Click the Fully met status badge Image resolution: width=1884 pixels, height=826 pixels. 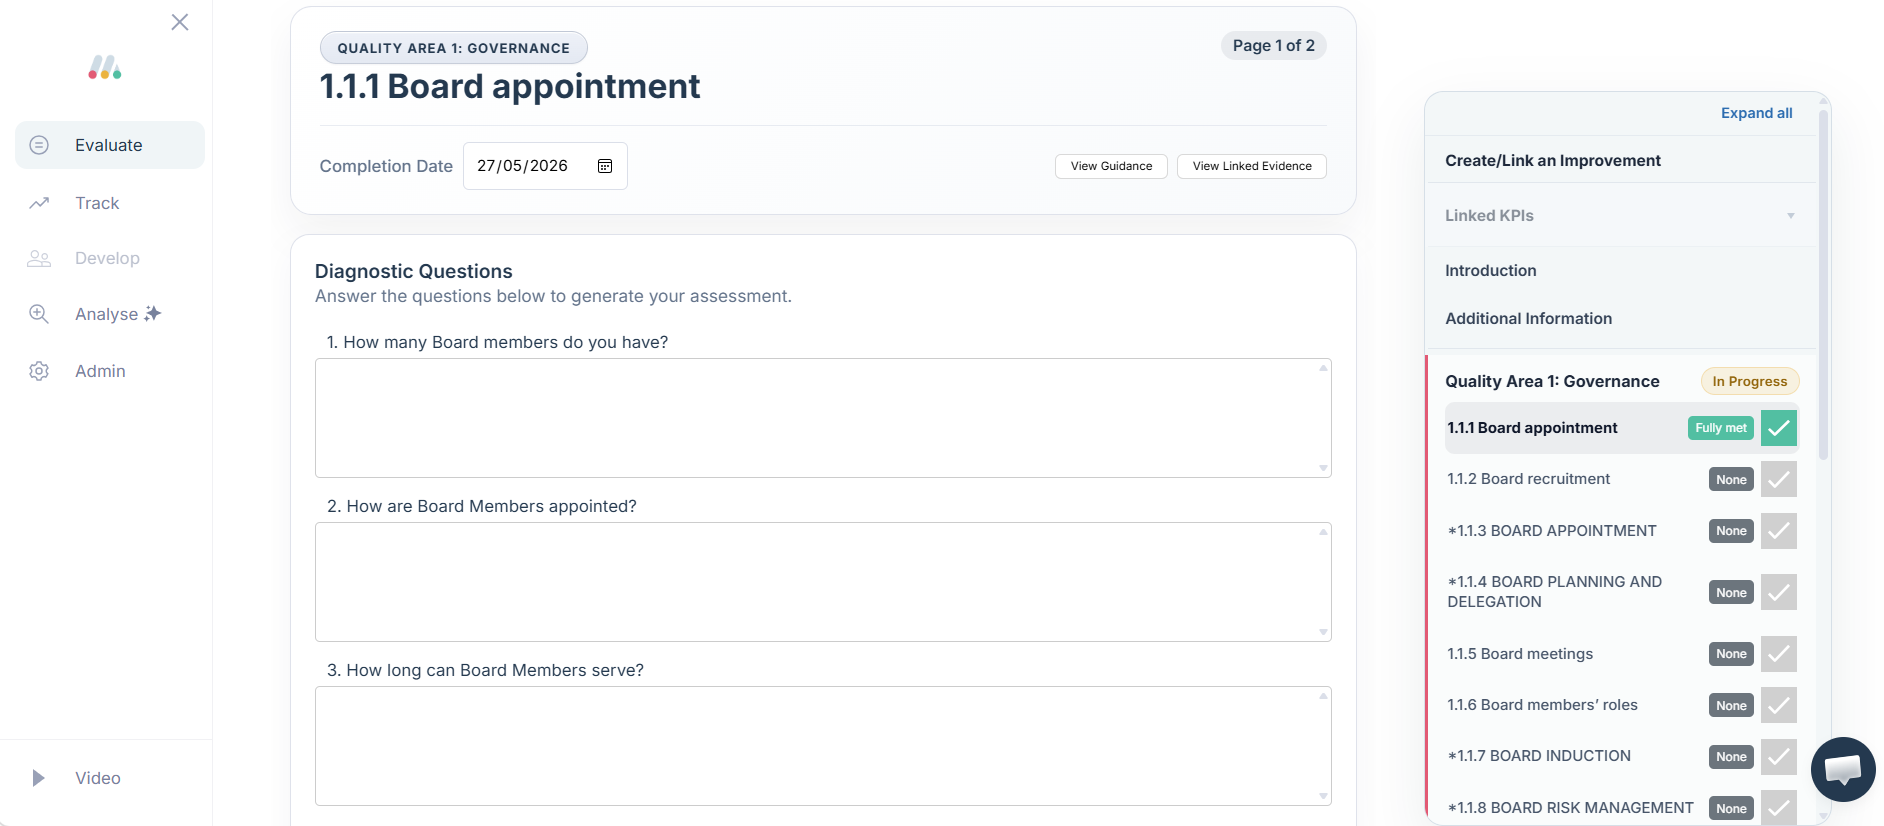(x=1721, y=428)
